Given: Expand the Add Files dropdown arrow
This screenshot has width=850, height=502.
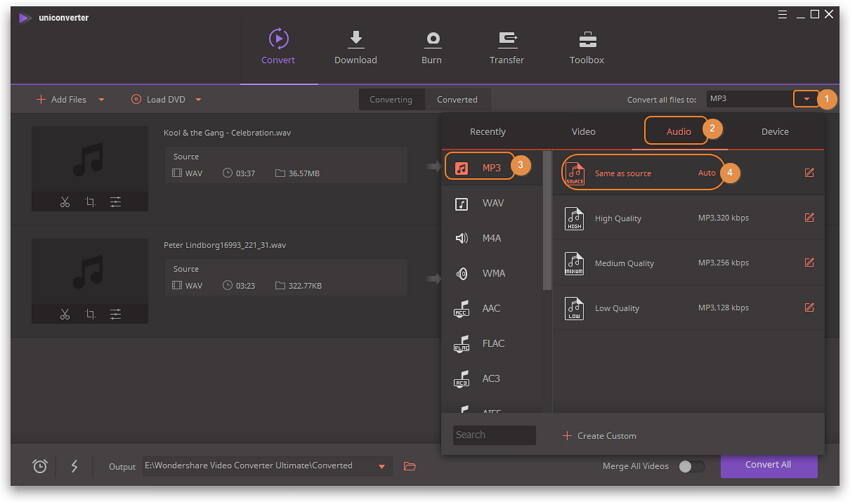Looking at the screenshot, I should [101, 100].
